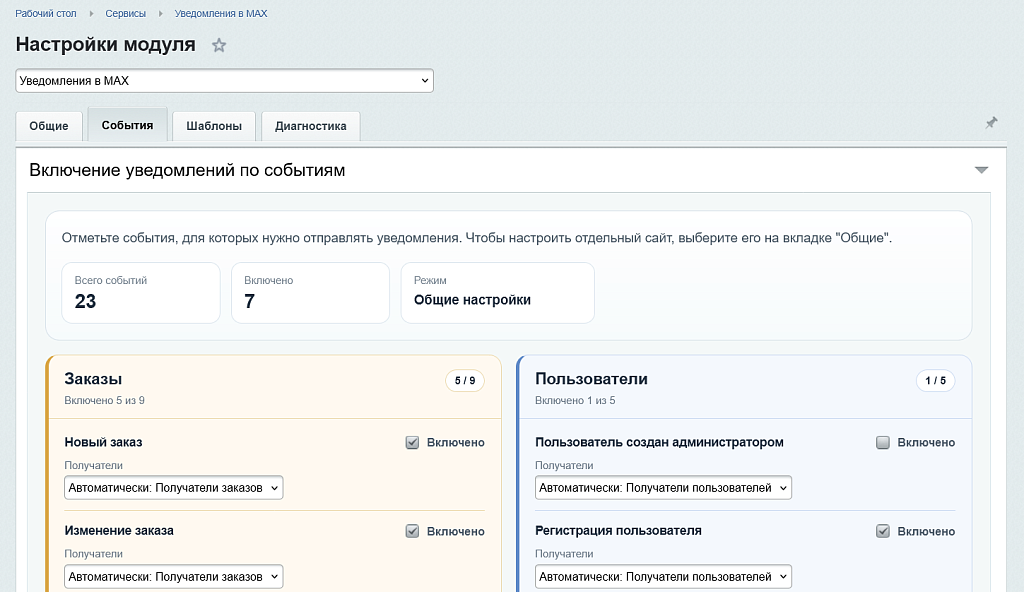The image size is (1024, 592).
Task: Open the Сервисы breadcrumb link
Action: pyautogui.click(x=126, y=14)
